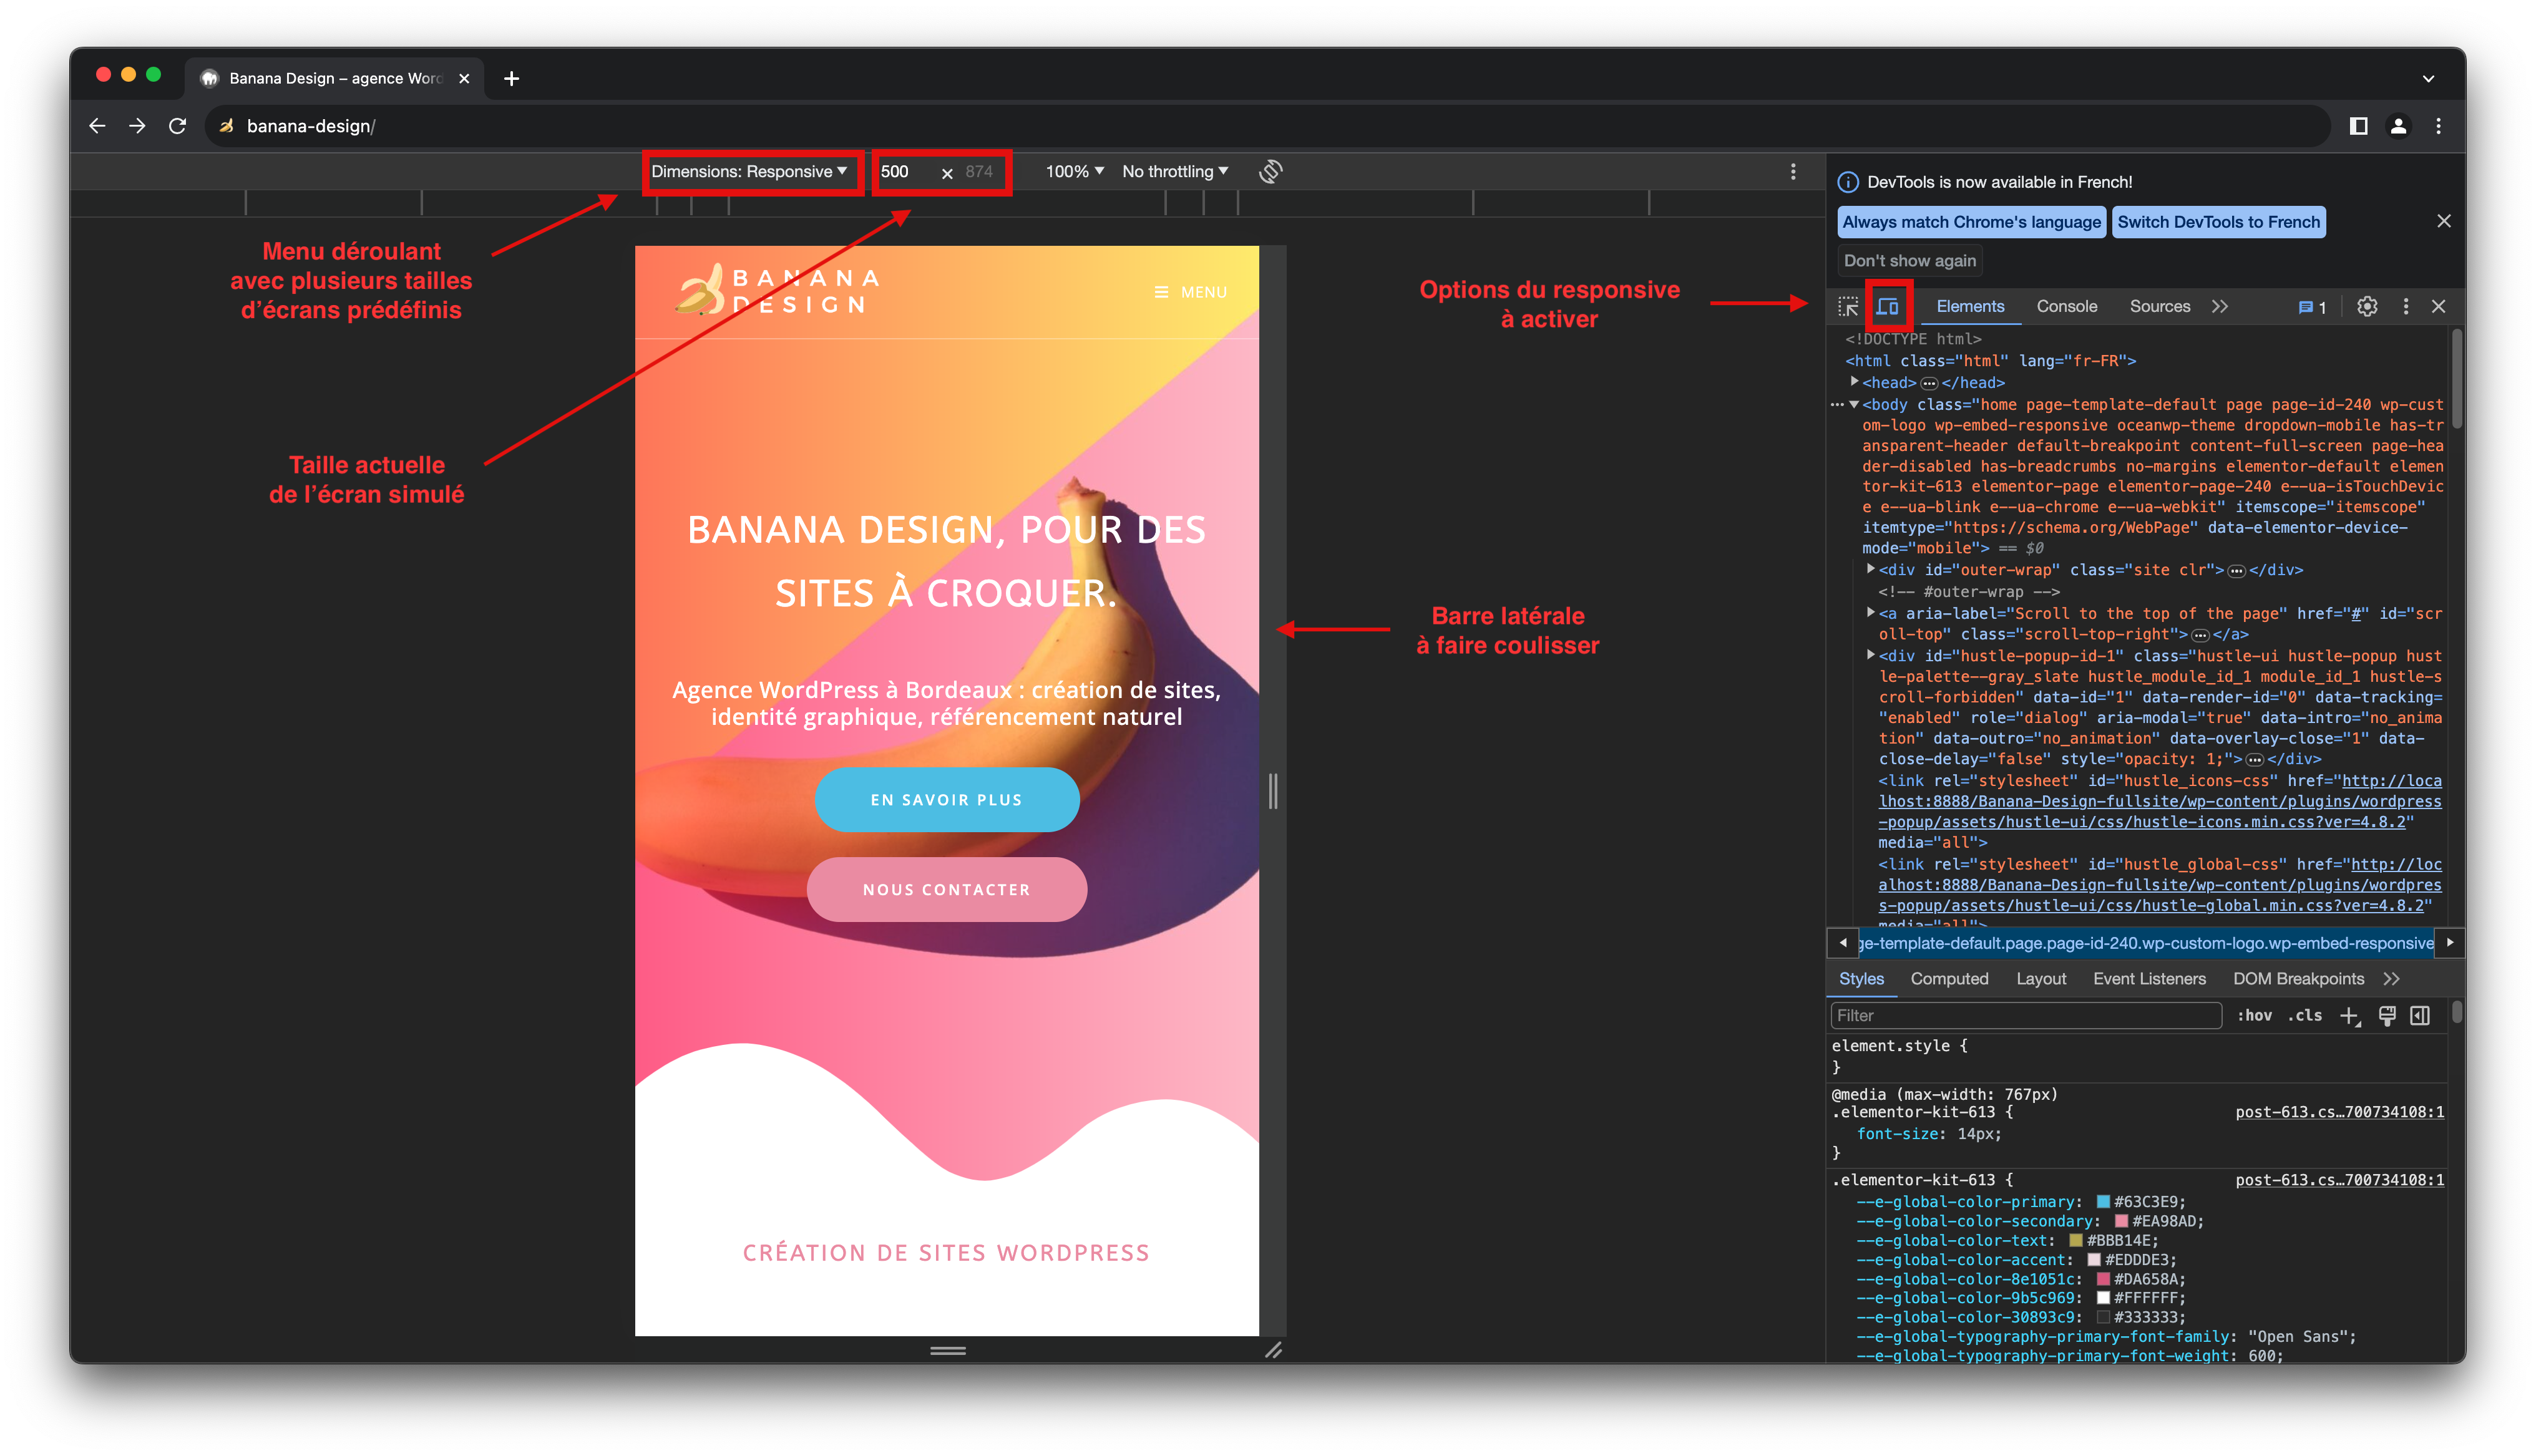
Task: Toggle the .cls class editor
Action: pyautogui.click(x=2306, y=1016)
